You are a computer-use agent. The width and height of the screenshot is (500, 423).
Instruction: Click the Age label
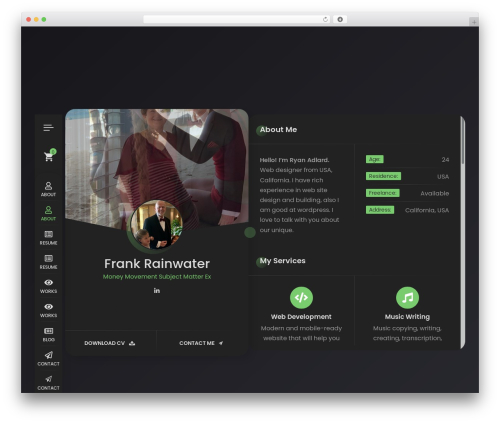375,159
